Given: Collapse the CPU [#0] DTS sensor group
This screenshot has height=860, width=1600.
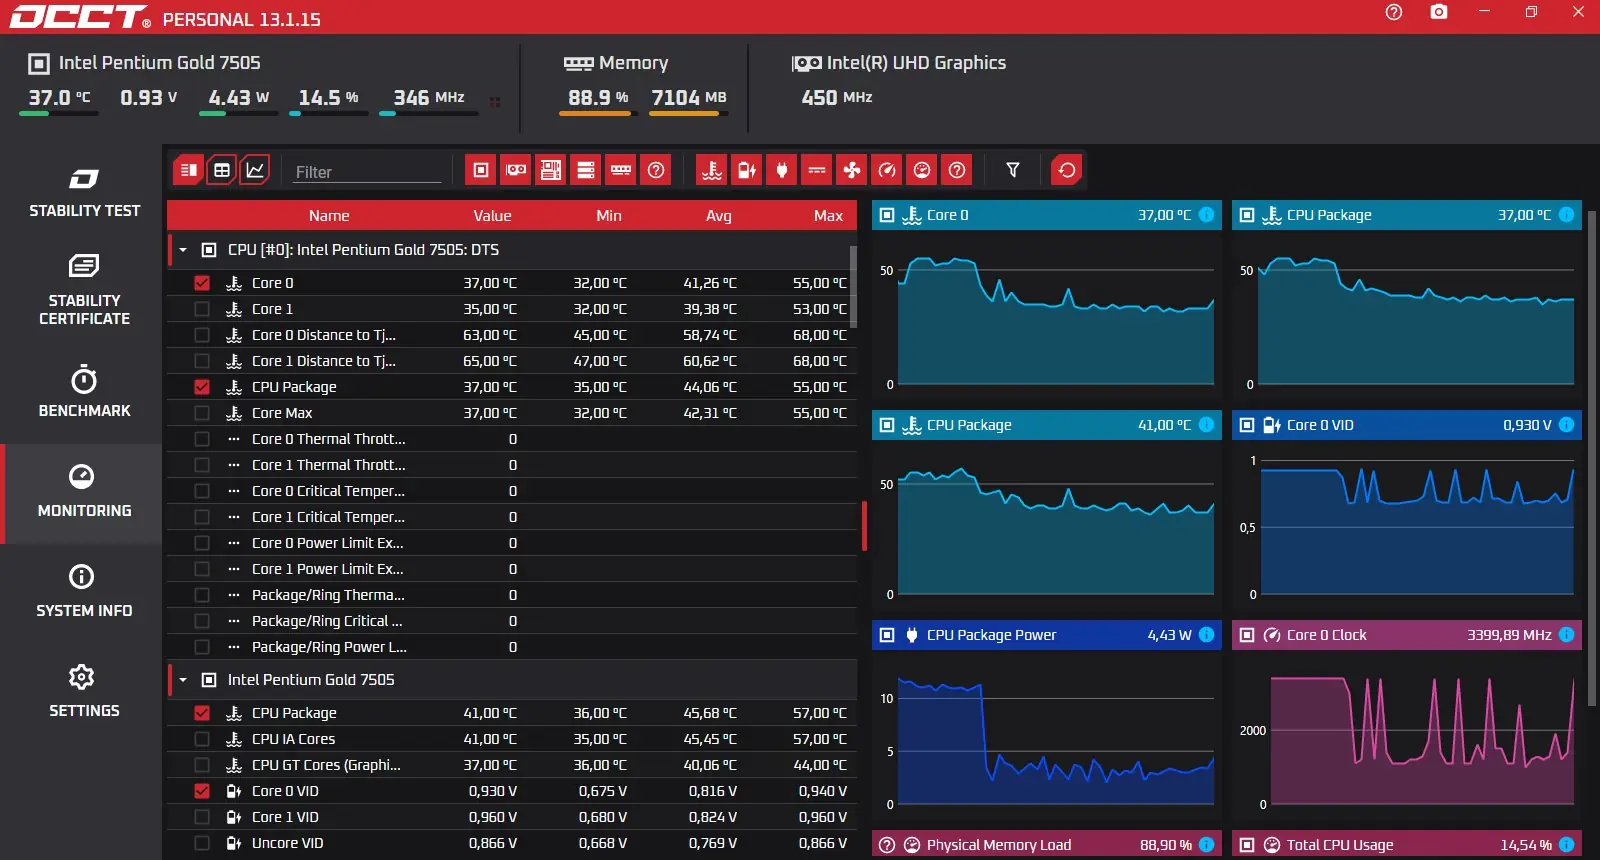Looking at the screenshot, I should (183, 250).
